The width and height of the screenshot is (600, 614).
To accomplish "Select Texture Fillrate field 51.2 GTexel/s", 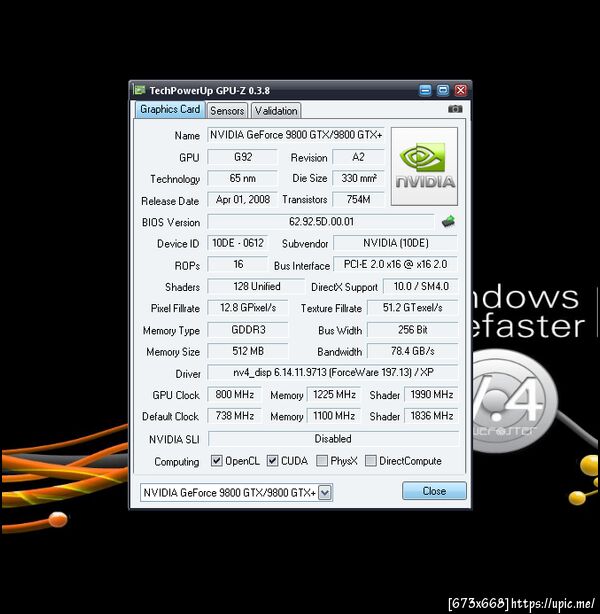I will click(412, 308).
